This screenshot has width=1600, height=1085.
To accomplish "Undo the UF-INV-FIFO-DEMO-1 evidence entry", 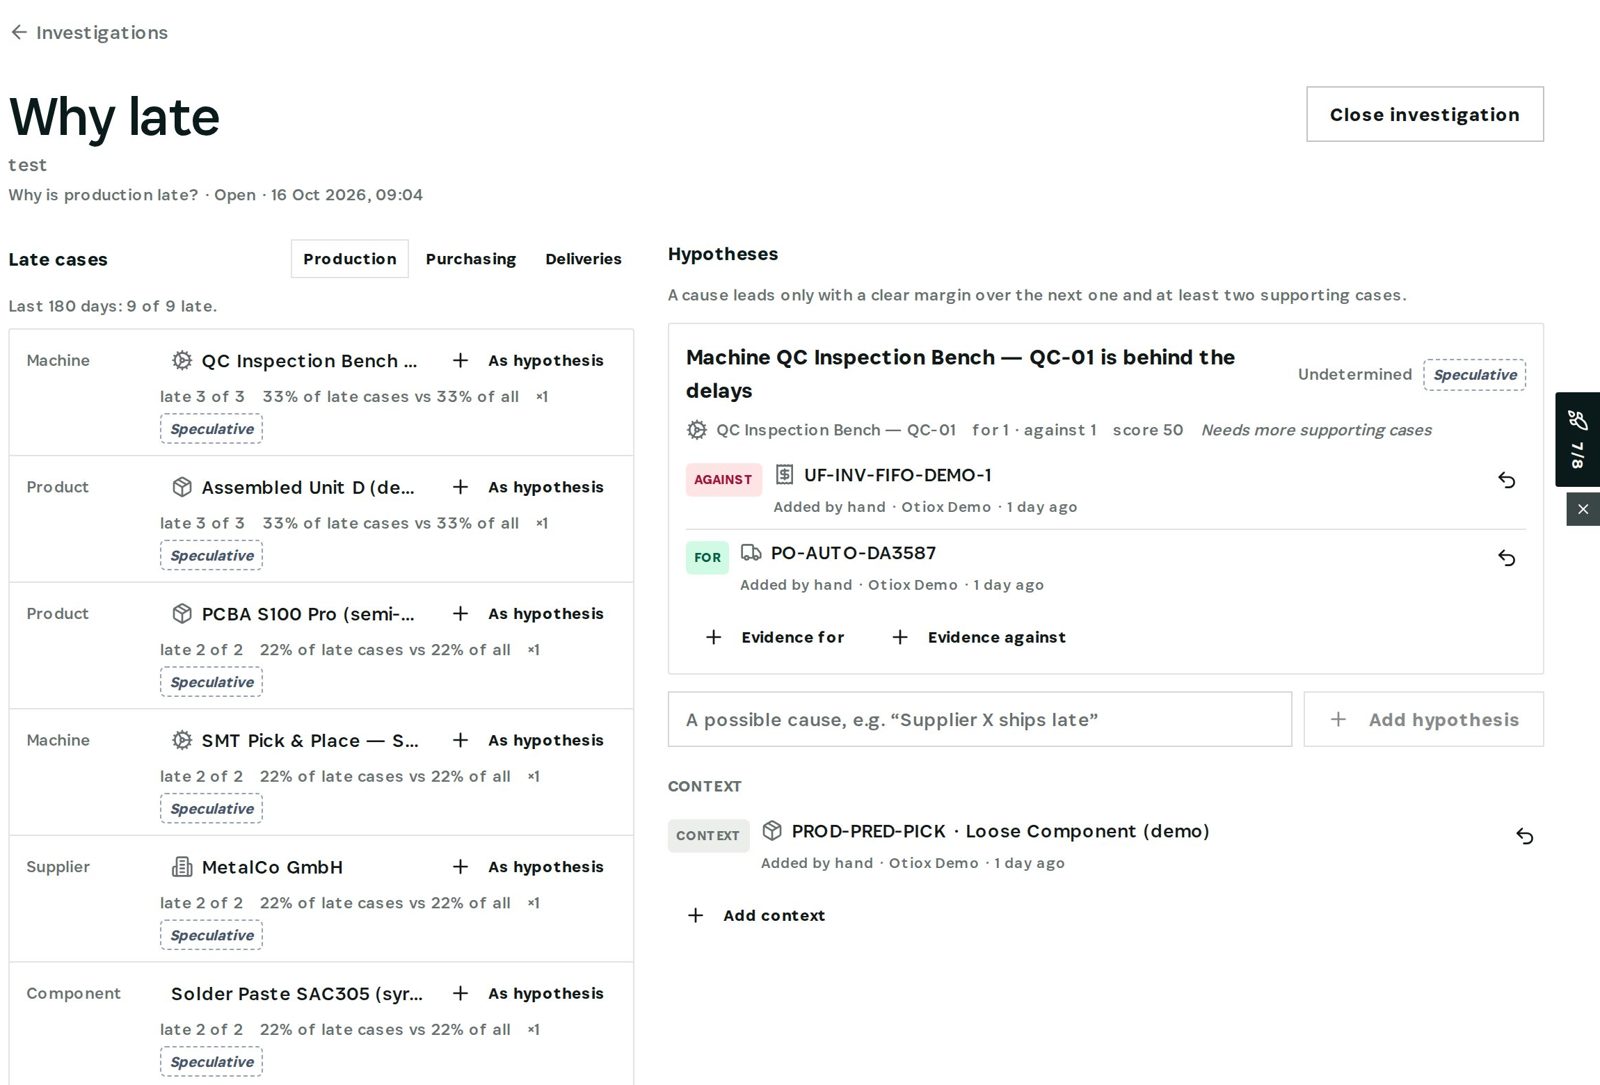I will tap(1506, 480).
